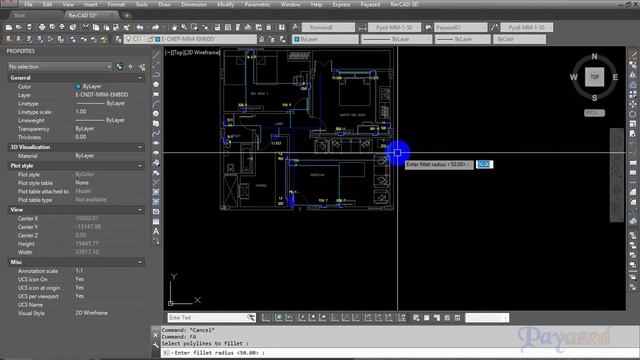This screenshot has height=360, width=640.
Task: Collapse the 3D Visualization section
Action: click(x=140, y=147)
